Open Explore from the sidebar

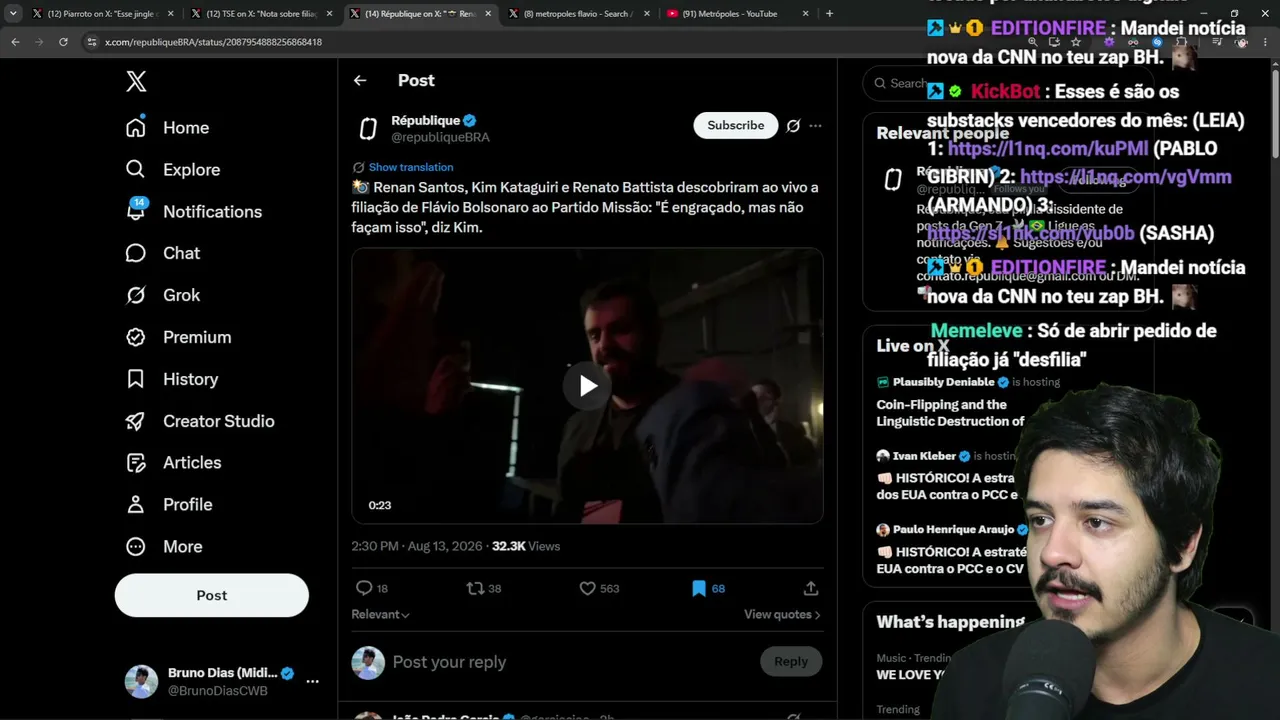pyautogui.click(x=172, y=170)
